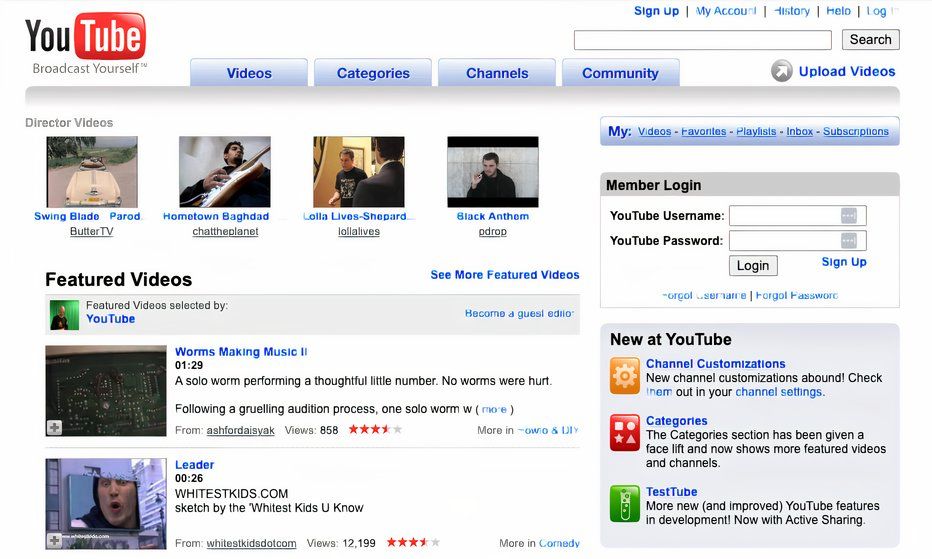The width and height of the screenshot is (932, 559).
Task: Open the Help link
Action: click(x=838, y=11)
